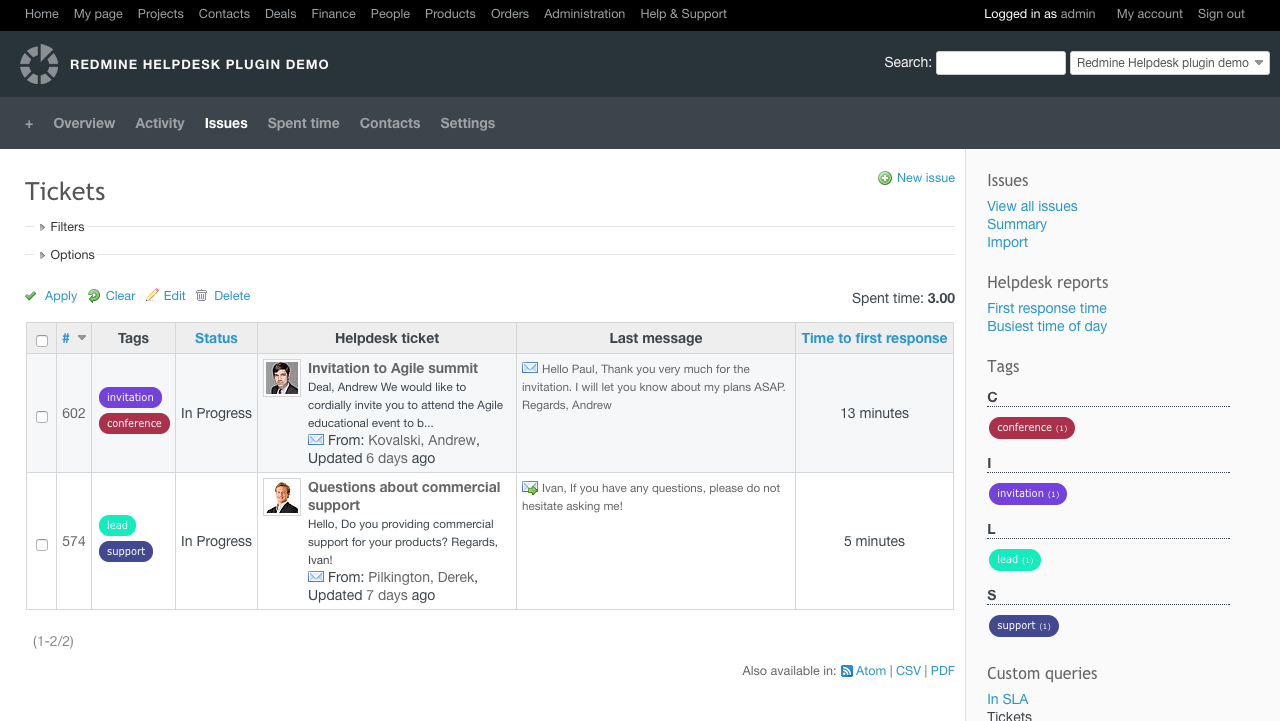Select the conference tag swatch in the sidebar
Image resolution: width=1280 pixels, height=721 pixels.
coord(1031,427)
